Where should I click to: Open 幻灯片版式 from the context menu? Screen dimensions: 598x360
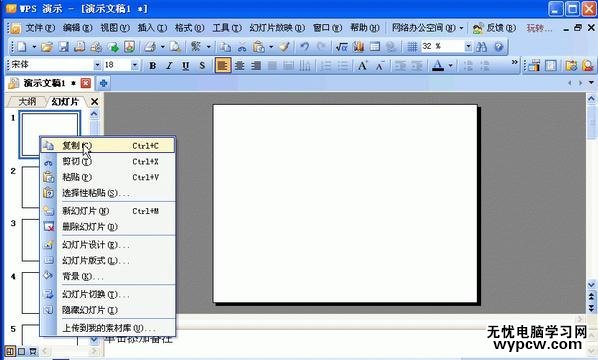(x=108, y=261)
